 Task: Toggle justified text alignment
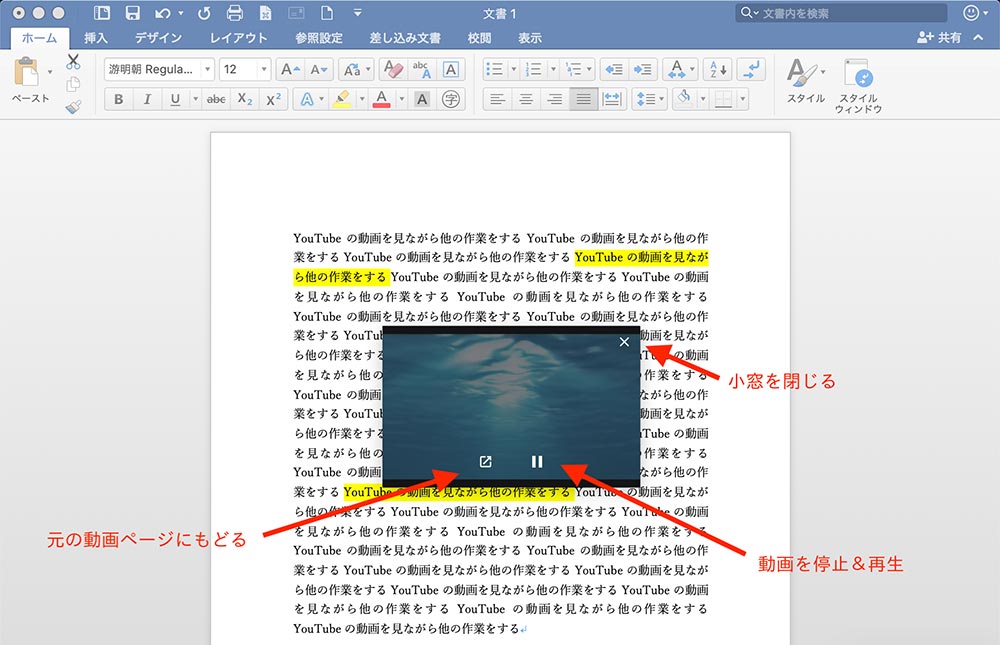pos(584,99)
